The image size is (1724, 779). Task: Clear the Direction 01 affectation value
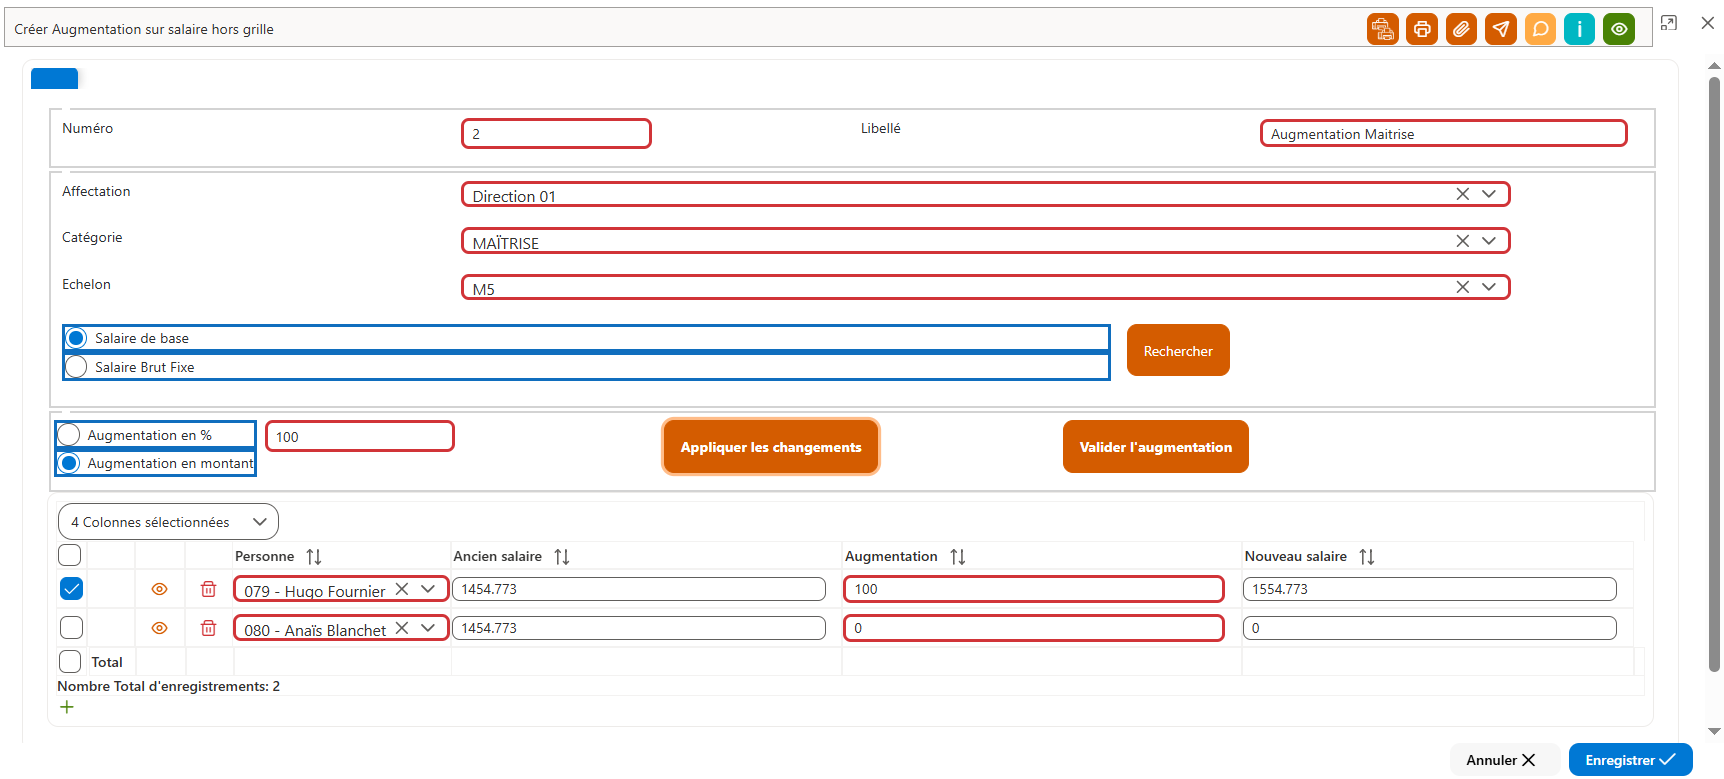[x=1462, y=194]
